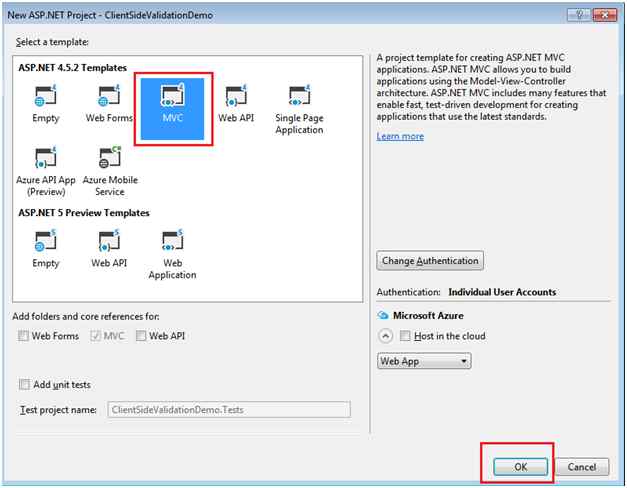Tick the Web Forms folders checkbox
This screenshot has width=627, height=488.
pos(23,336)
